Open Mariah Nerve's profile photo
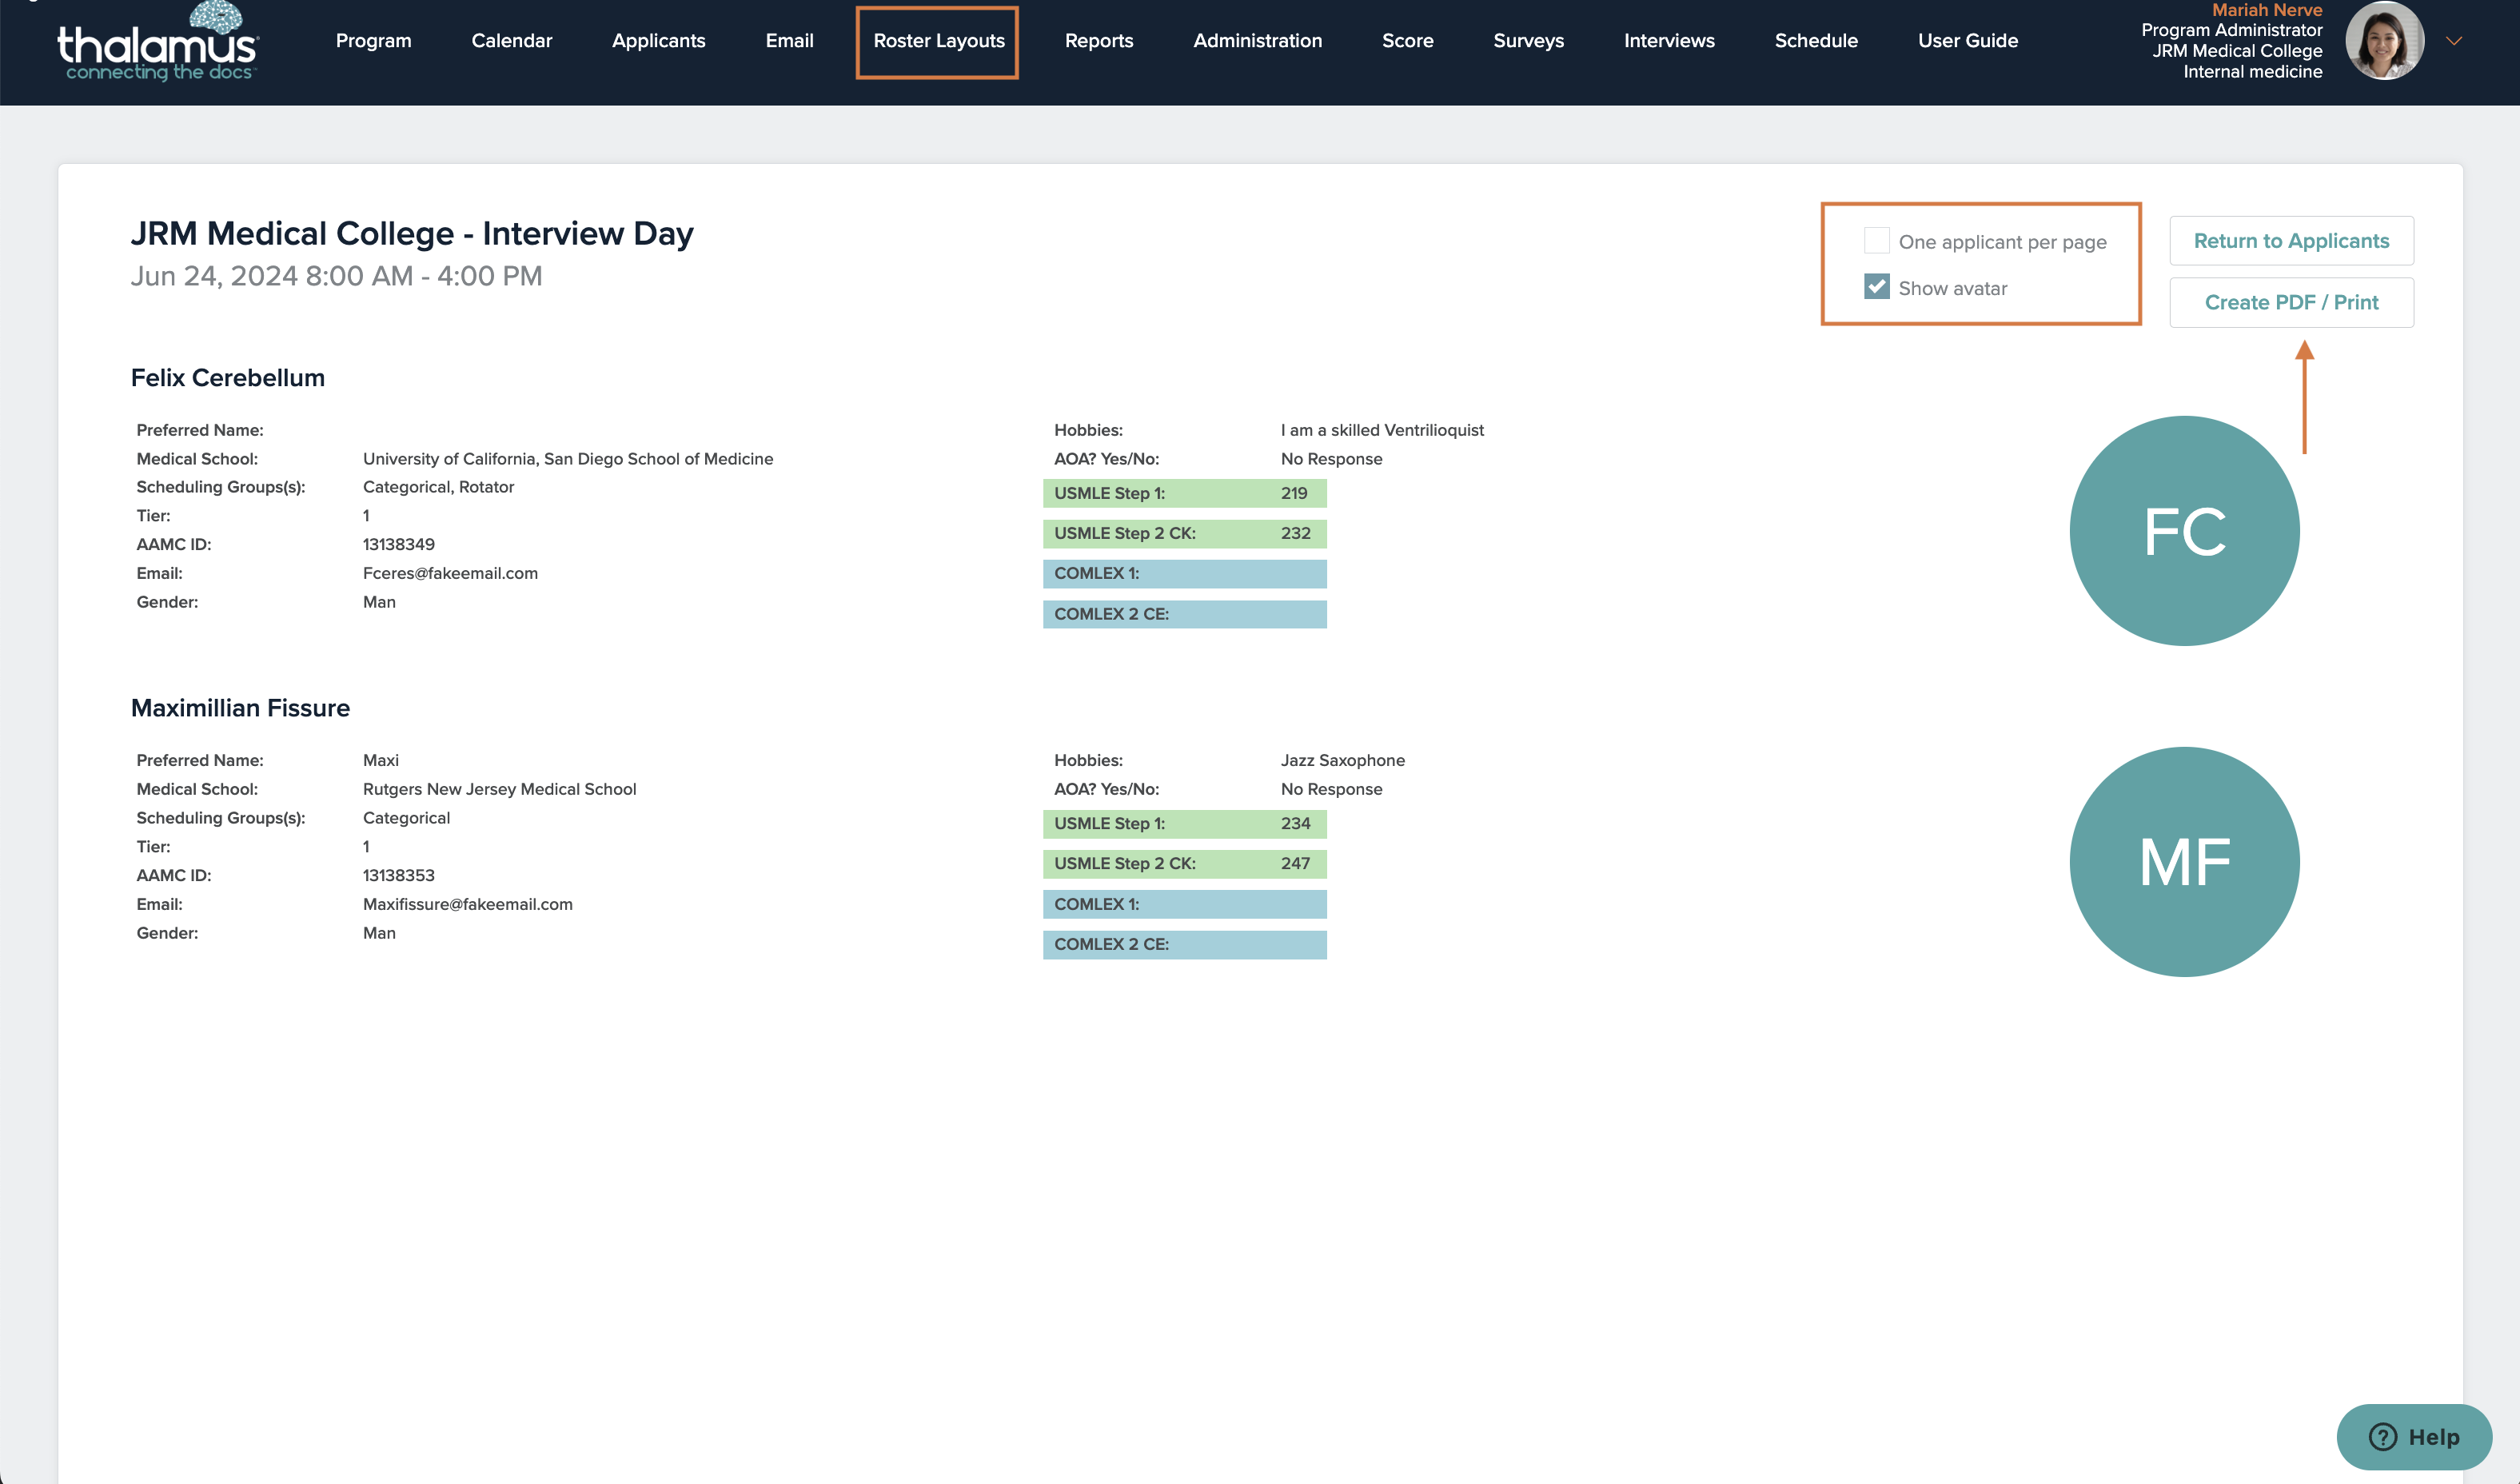The image size is (2520, 1484). 2384,41
